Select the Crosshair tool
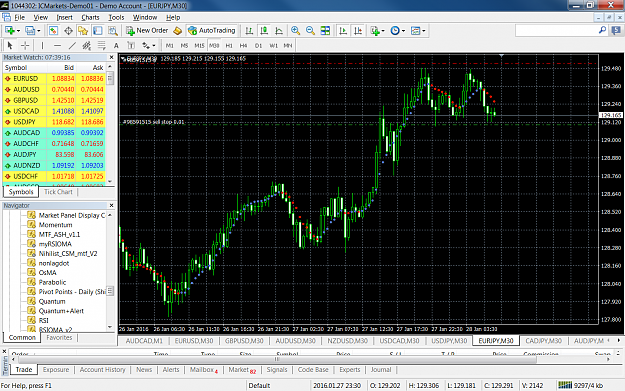The width and height of the screenshot is (625, 391). point(25,45)
